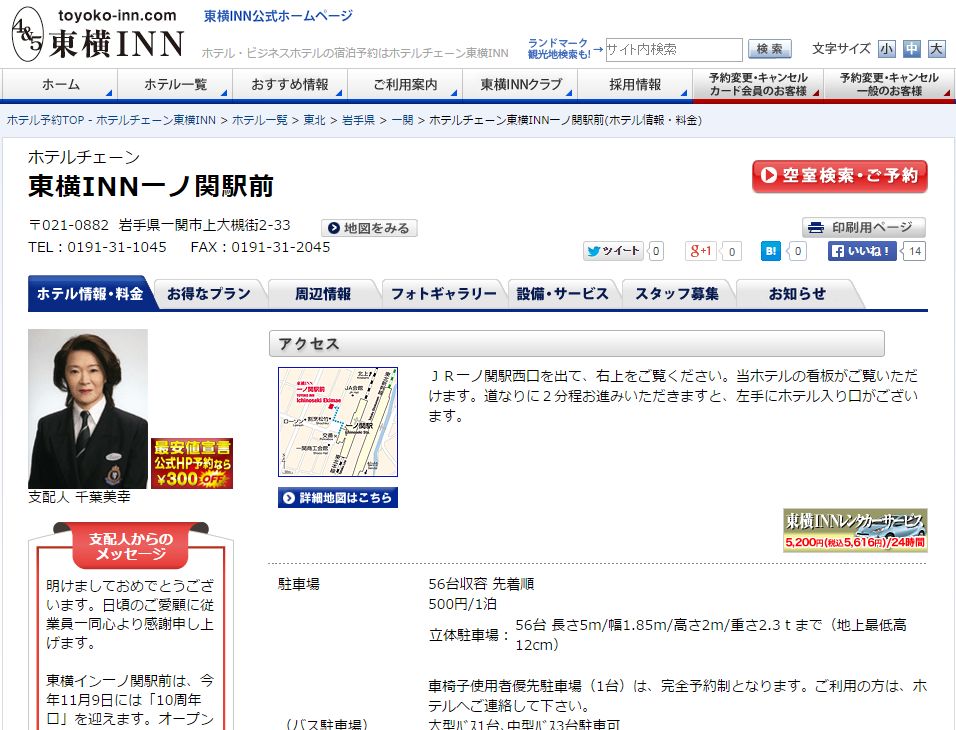Screen dimensions: 956x730
Task: Click the Twitter tweet count 0
Action: [655, 251]
